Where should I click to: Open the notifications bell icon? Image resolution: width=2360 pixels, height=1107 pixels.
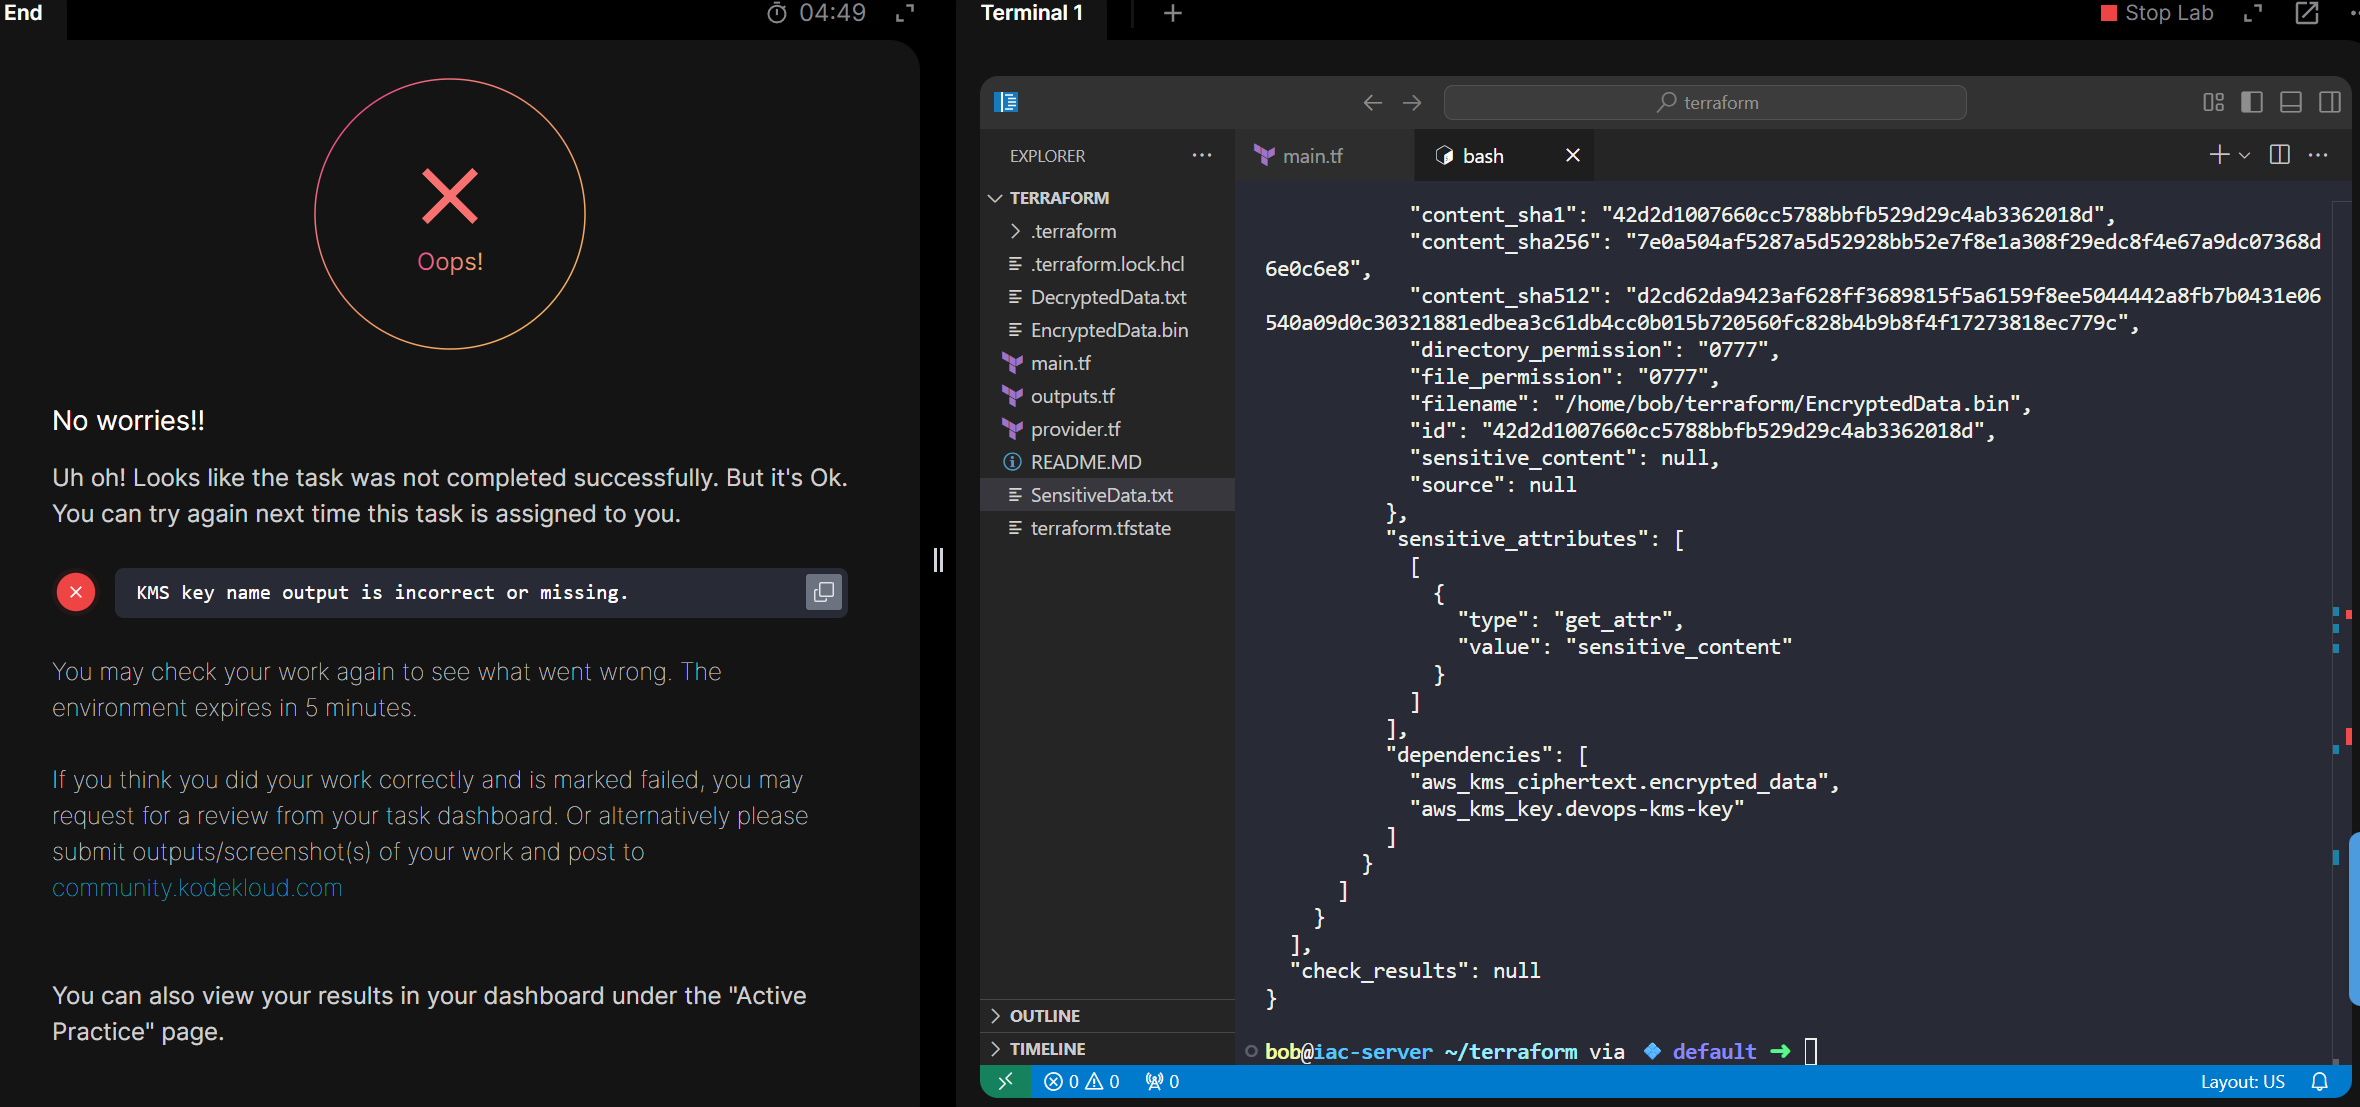[x=2320, y=1081]
